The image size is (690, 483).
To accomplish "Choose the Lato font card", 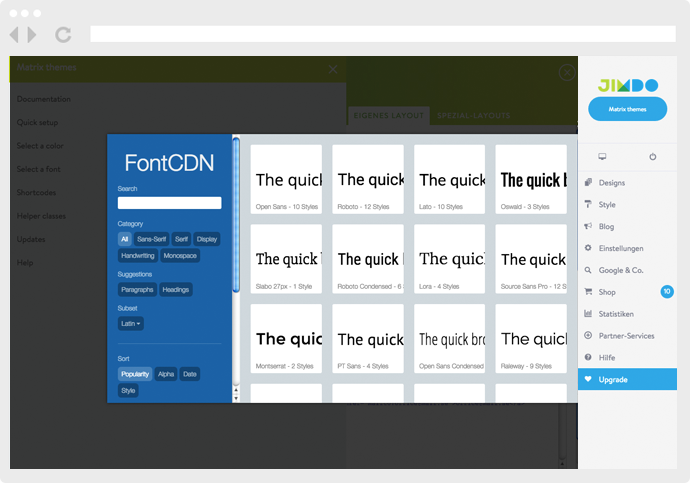I will click(449, 179).
